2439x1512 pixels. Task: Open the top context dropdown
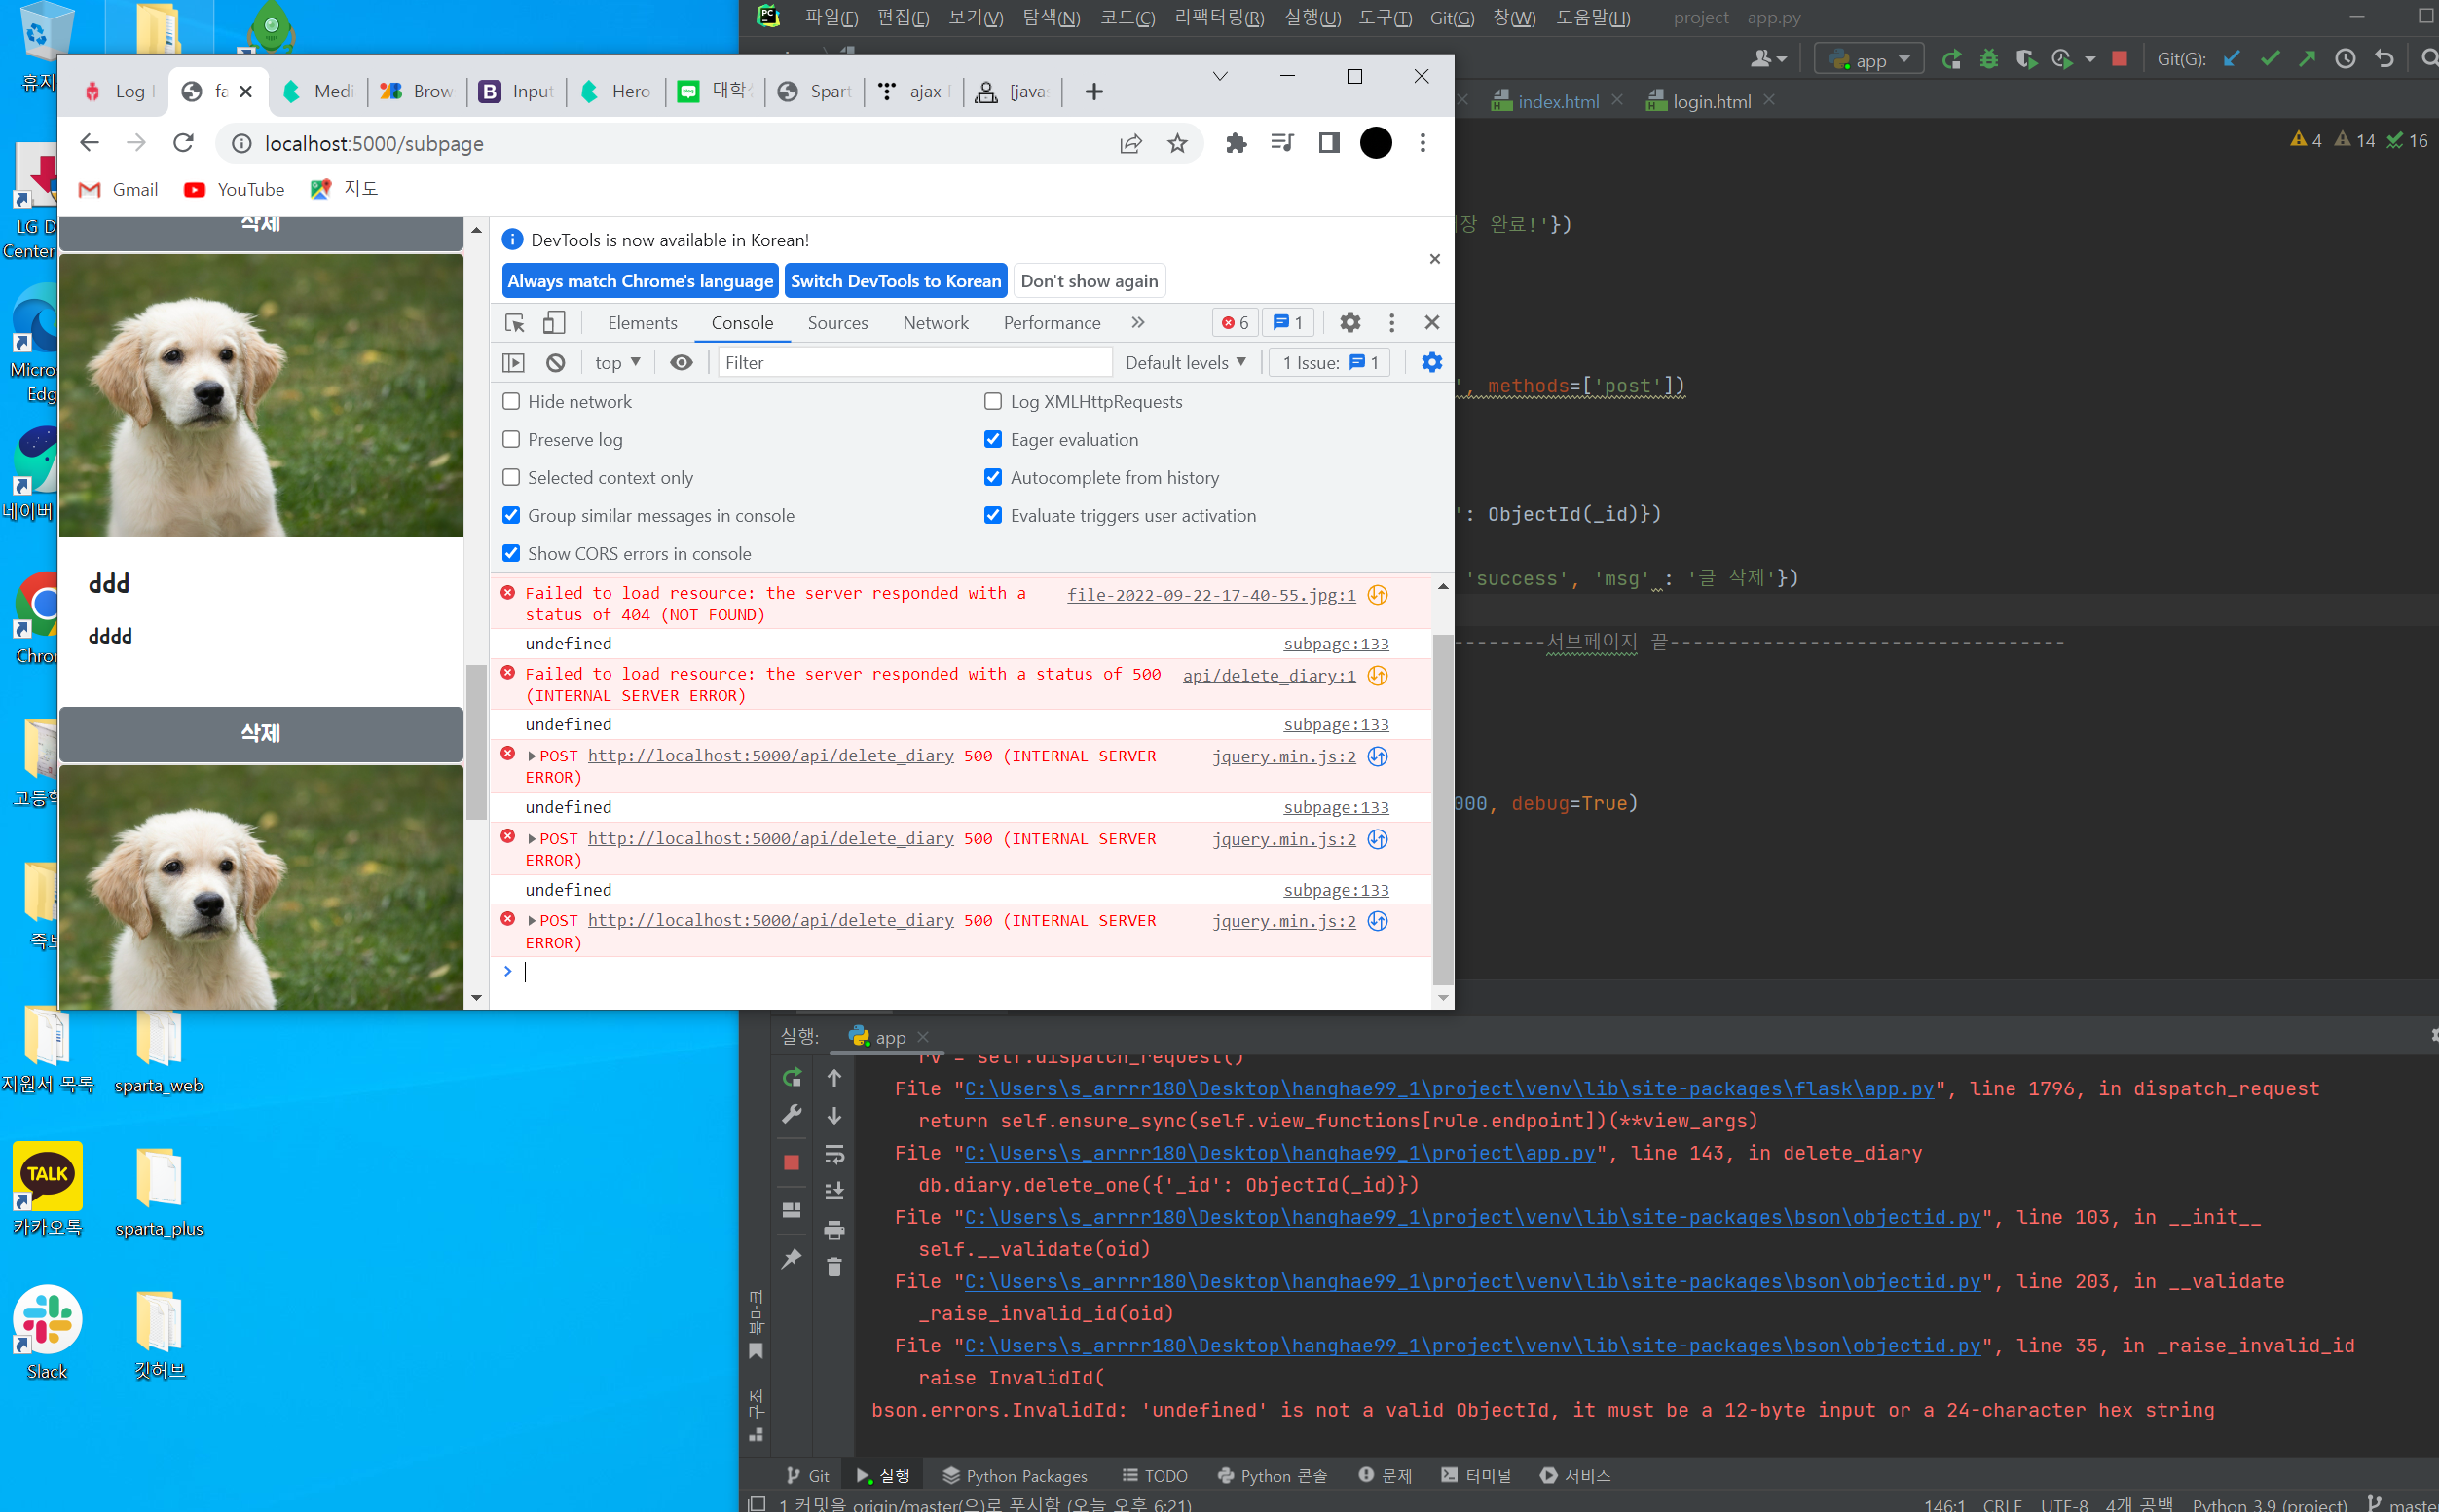[x=617, y=363]
